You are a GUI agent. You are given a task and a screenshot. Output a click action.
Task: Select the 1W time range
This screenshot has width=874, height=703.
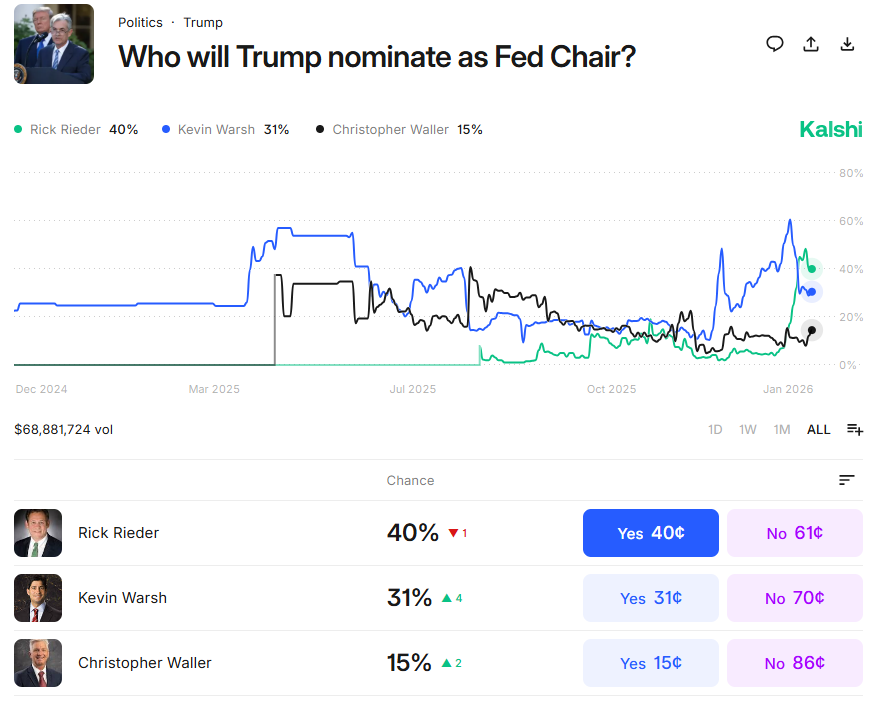click(748, 429)
